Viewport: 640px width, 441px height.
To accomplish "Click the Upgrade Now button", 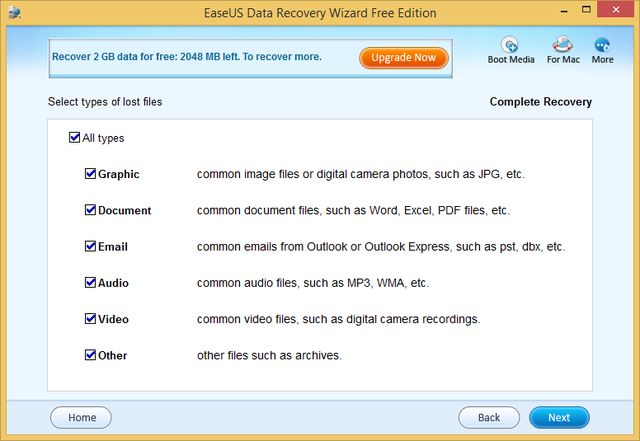I will tap(403, 58).
